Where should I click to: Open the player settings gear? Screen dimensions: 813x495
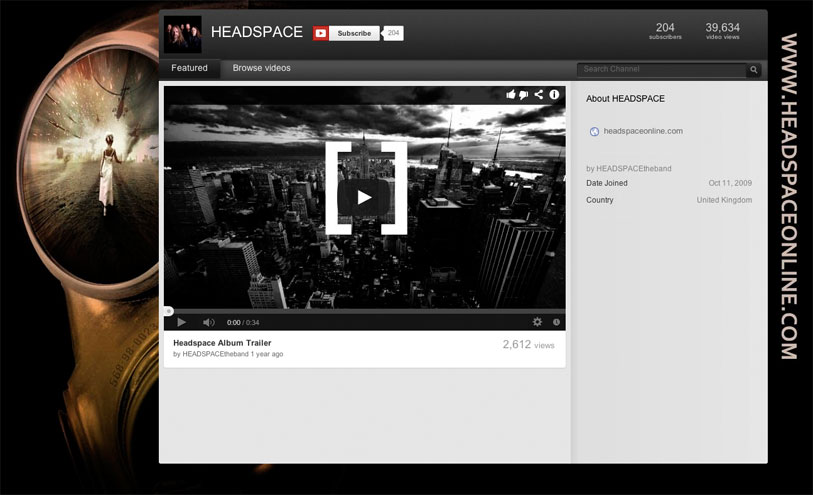(x=537, y=322)
